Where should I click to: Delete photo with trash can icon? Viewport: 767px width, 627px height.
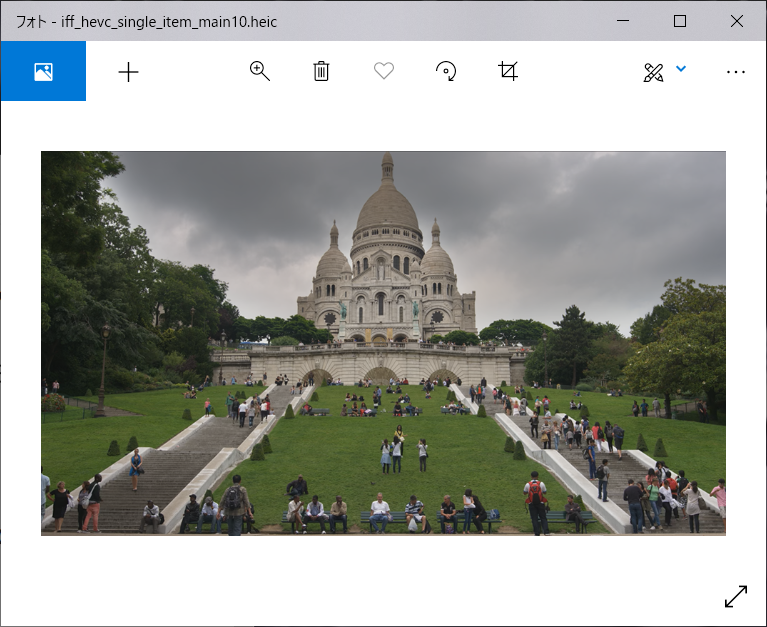pos(321,71)
